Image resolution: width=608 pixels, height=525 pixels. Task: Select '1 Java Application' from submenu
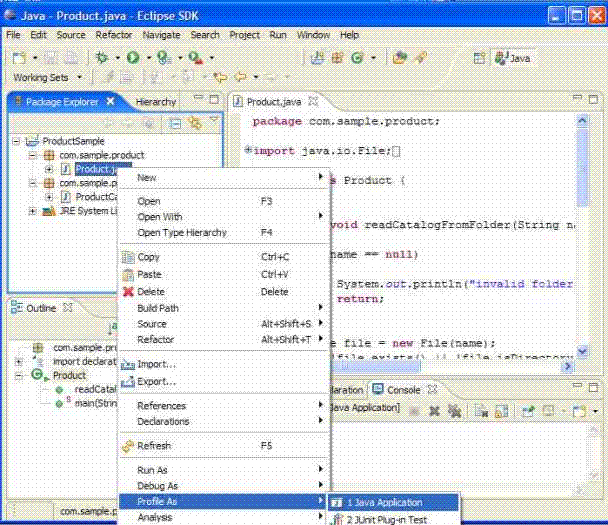[x=384, y=503]
